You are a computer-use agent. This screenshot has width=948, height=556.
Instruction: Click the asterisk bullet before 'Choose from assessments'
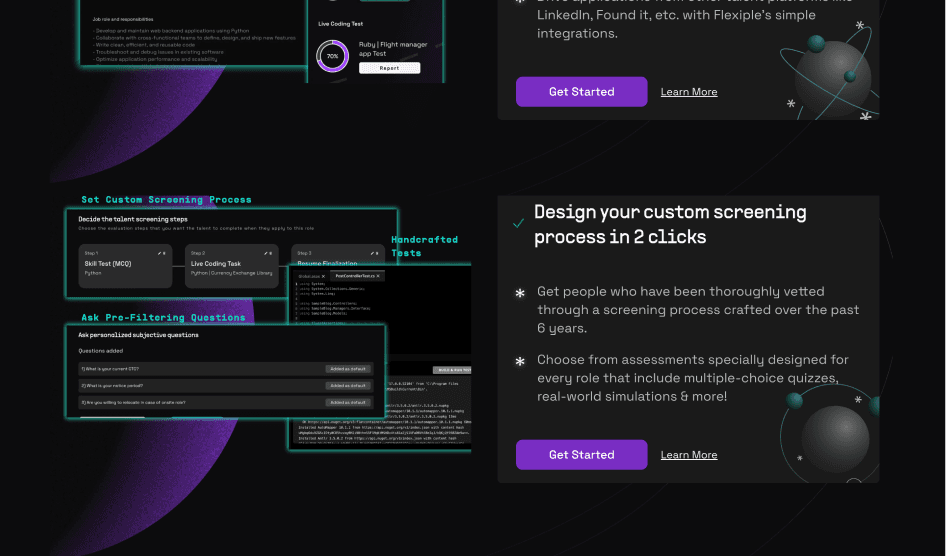(520, 361)
